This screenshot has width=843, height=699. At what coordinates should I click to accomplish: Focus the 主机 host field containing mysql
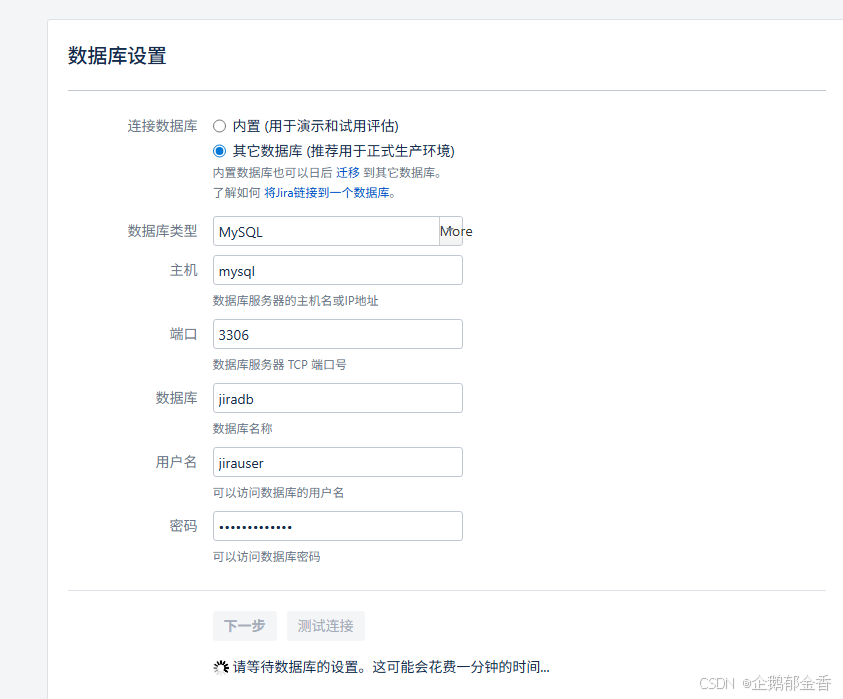click(x=338, y=270)
